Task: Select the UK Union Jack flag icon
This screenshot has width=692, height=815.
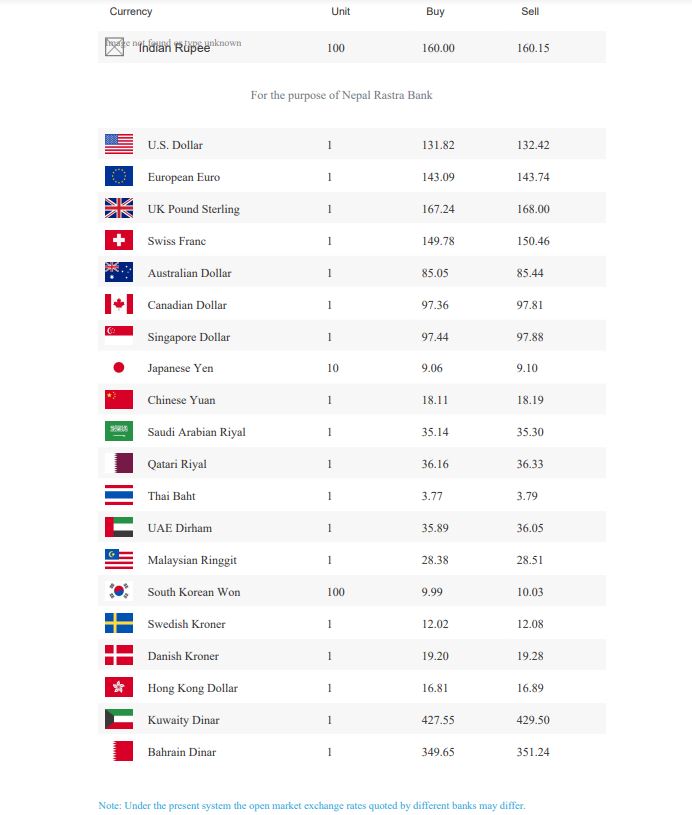Action: (x=119, y=208)
